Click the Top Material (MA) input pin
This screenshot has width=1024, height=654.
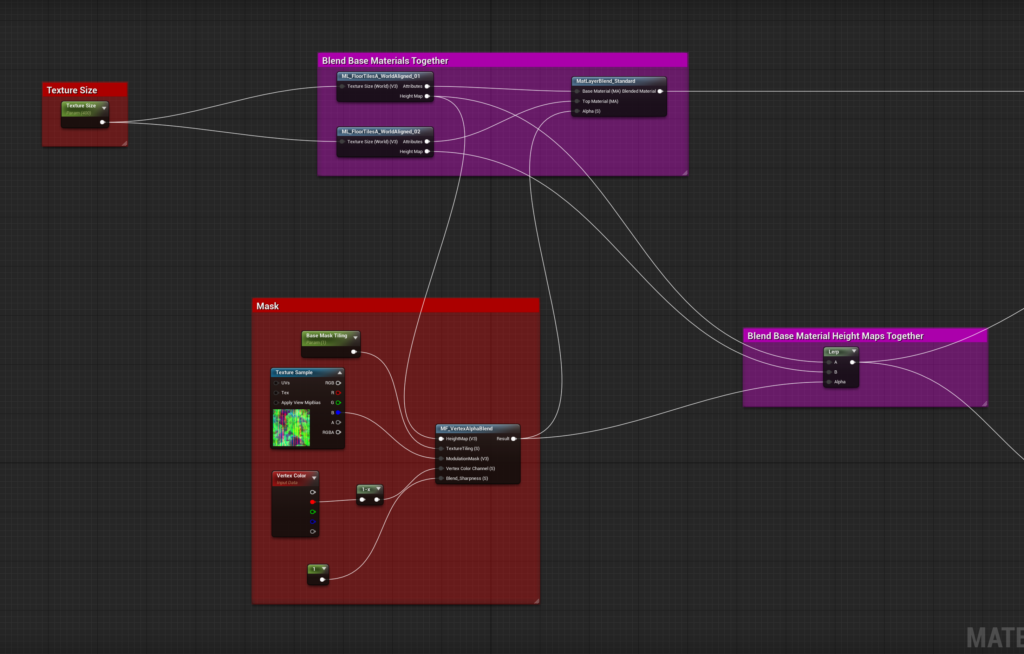577,101
